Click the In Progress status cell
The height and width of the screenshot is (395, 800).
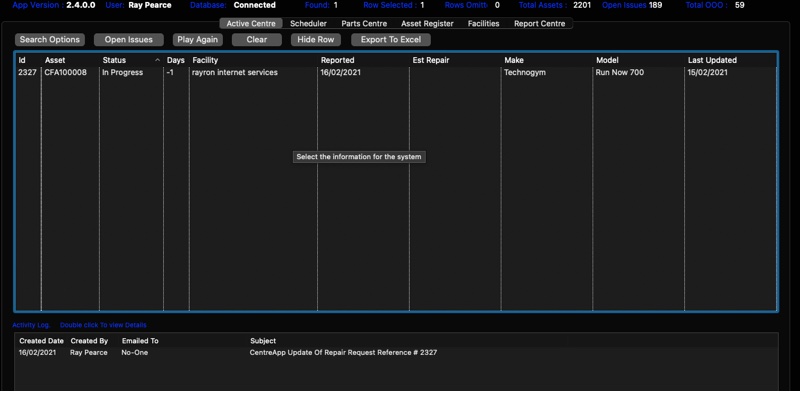pos(122,72)
